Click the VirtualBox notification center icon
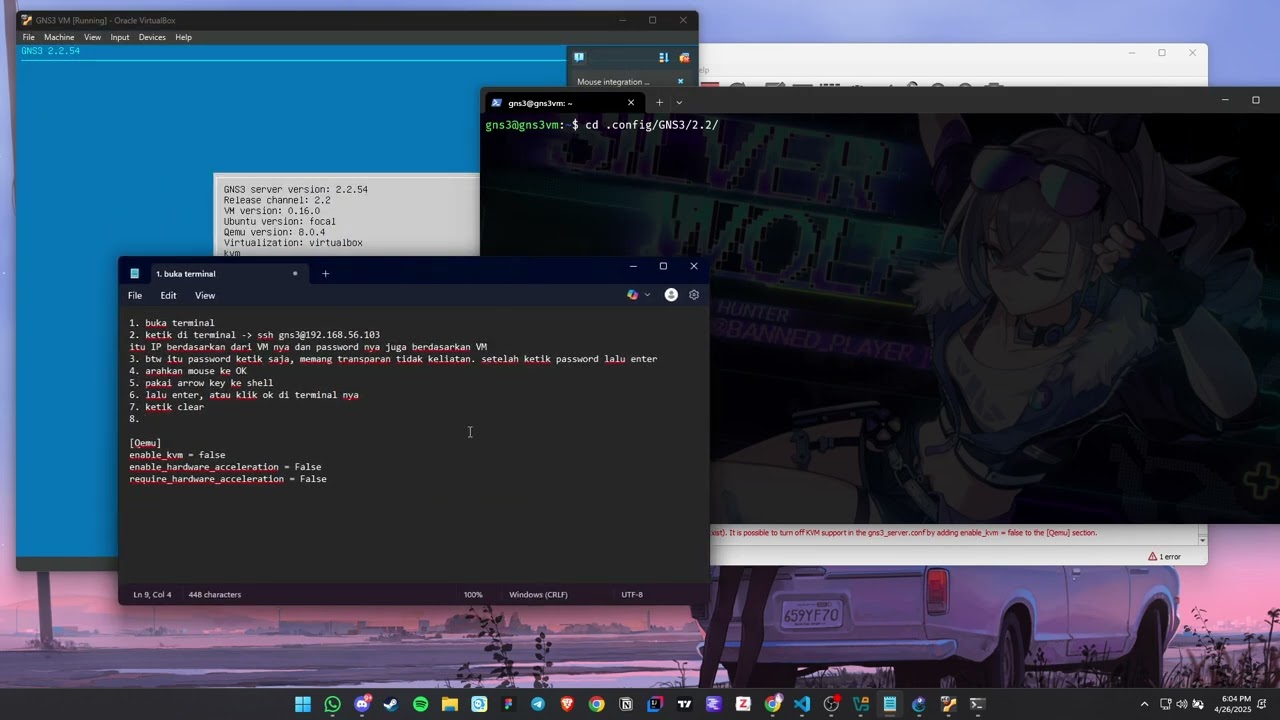Viewport: 1280px width, 720px height. click(x=579, y=57)
